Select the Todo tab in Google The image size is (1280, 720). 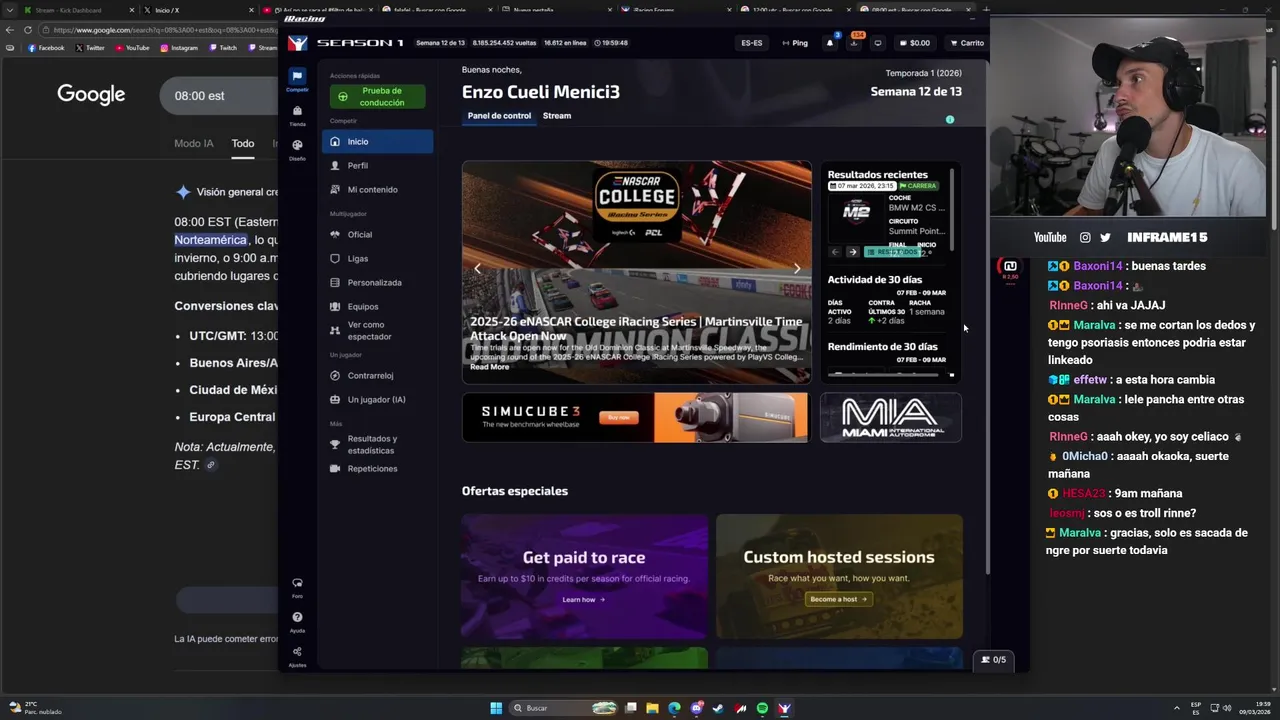click(243, 144)
